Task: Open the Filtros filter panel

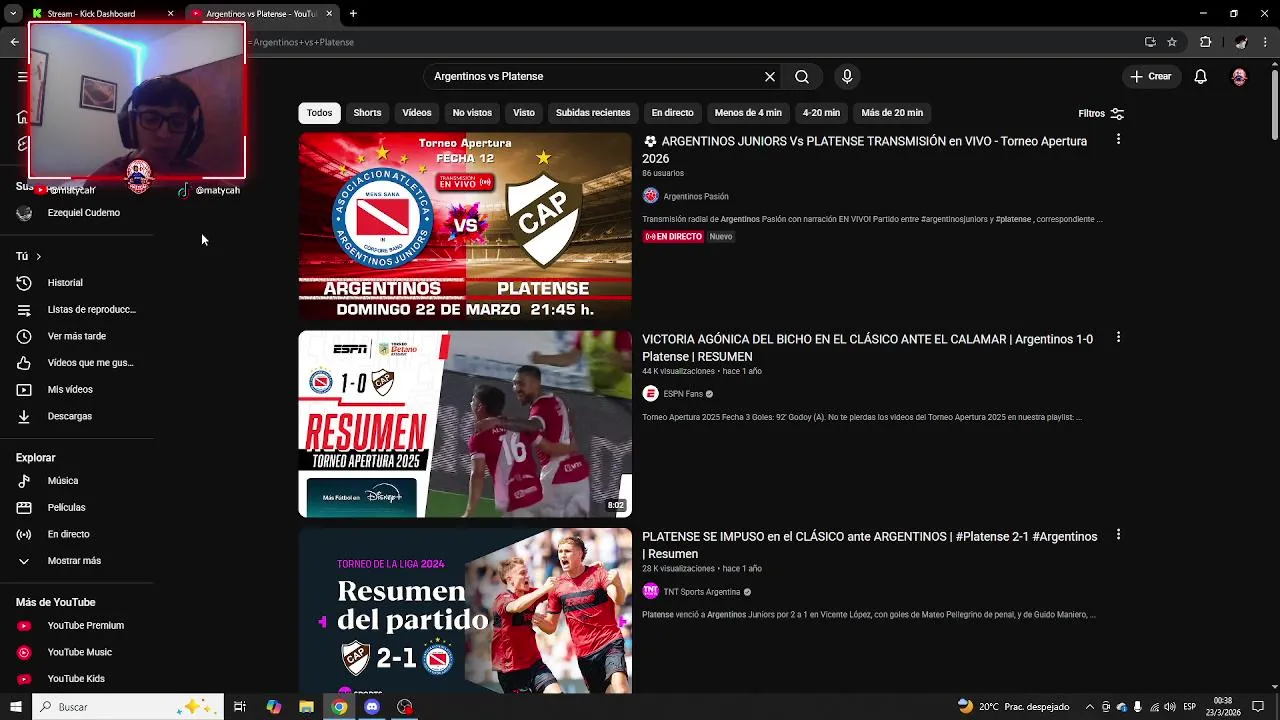Action: click(x=1101, y=114)
